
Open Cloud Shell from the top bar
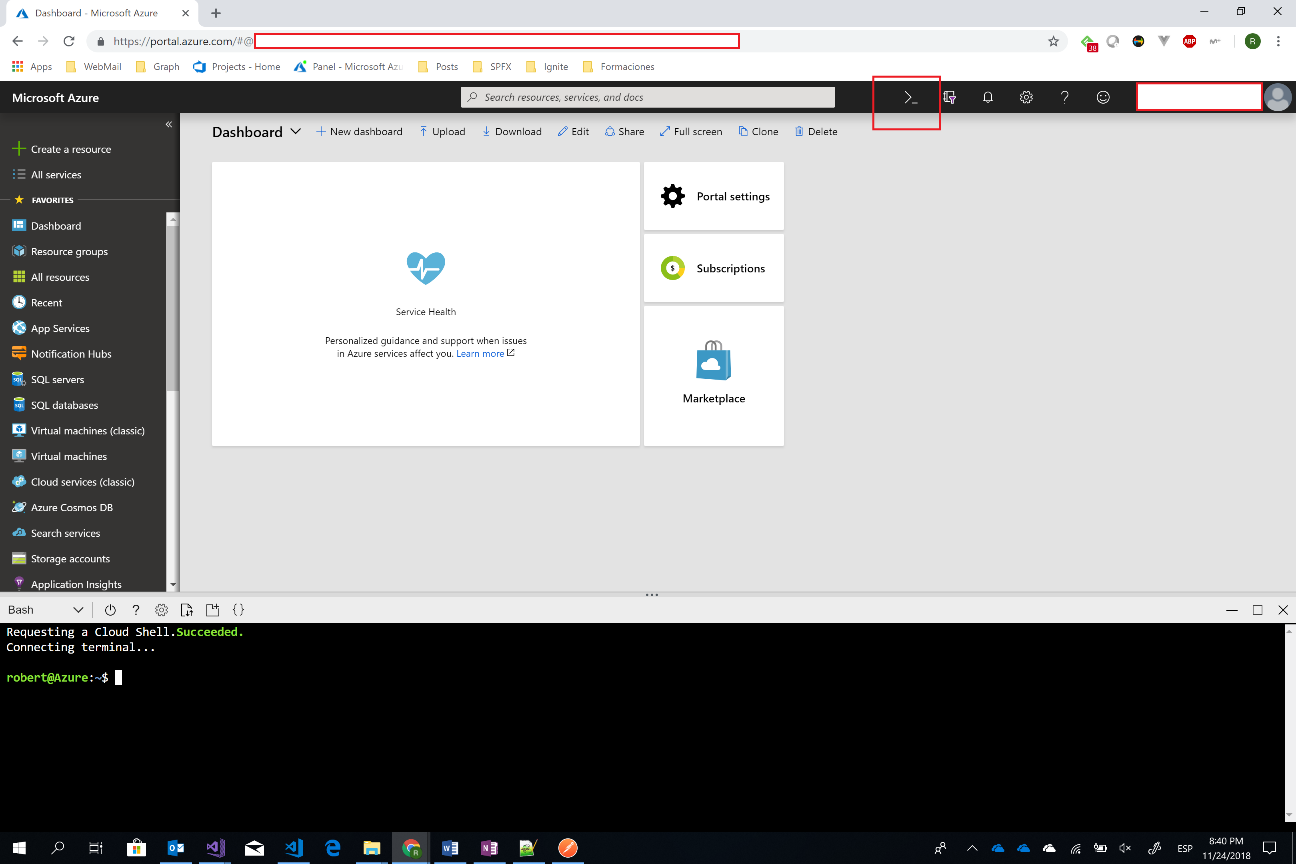coord(907,97)
